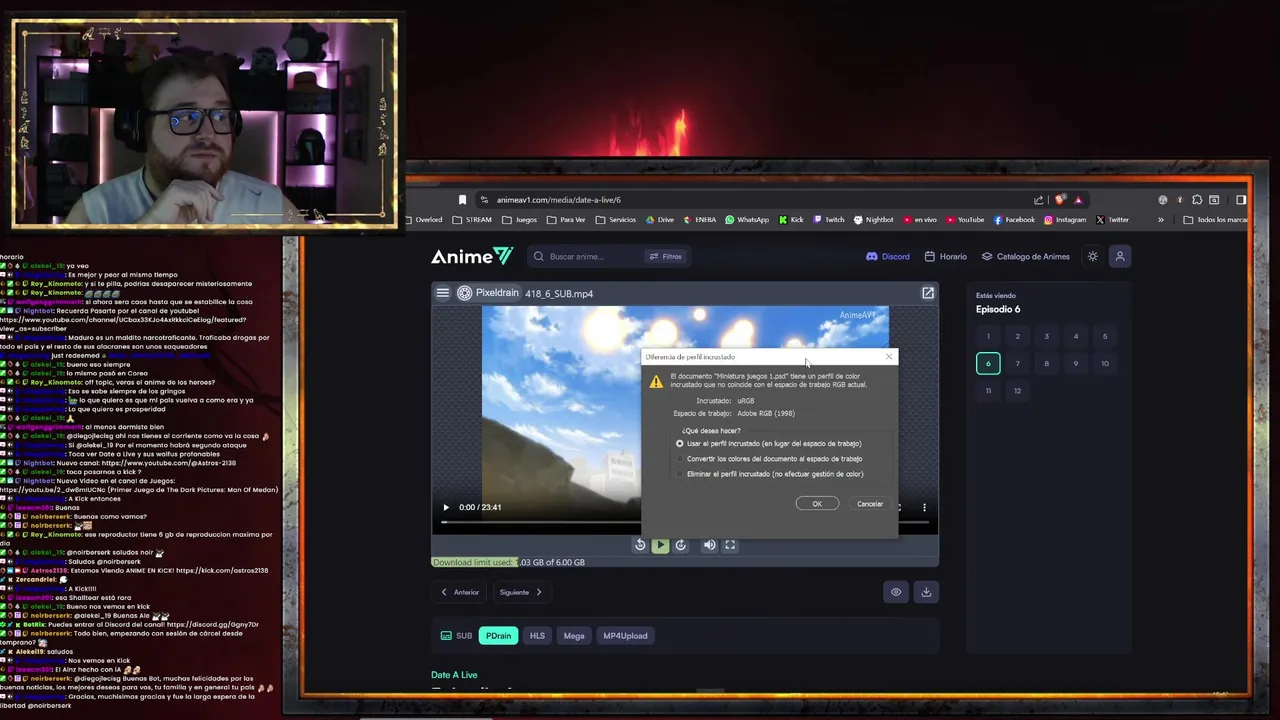1280x720 pixels.
Task: Click the AnimeAV1 logo
Action: tap(472, 256)
